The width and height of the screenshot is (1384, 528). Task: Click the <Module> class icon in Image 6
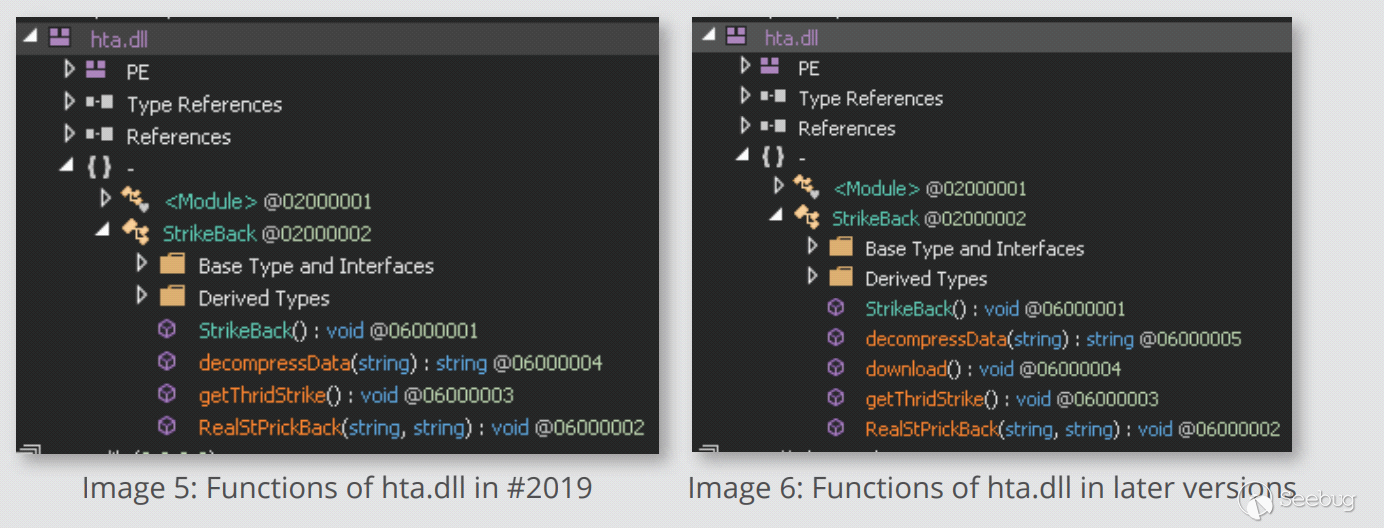coord(807,187)
